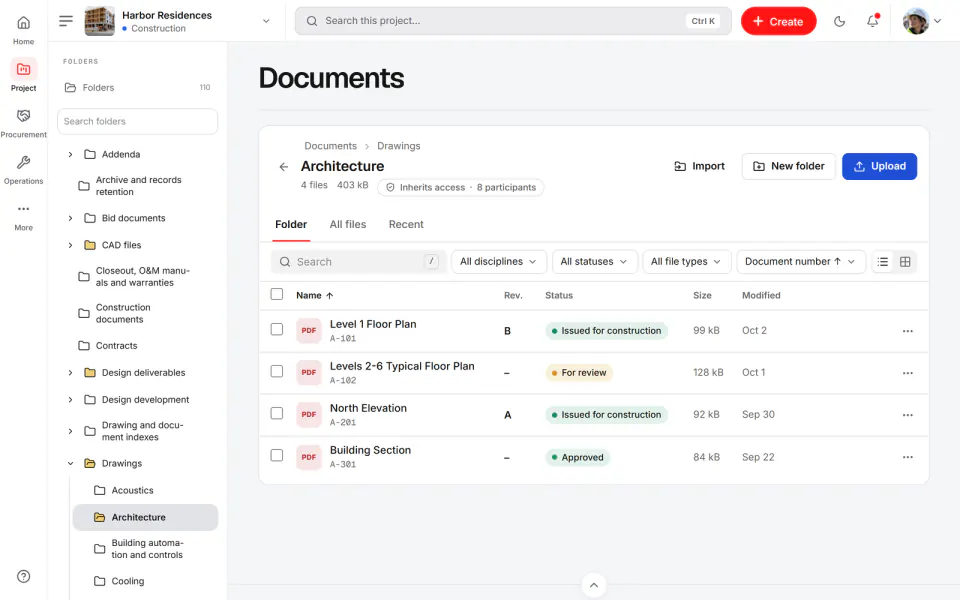The image size is (960, 600).
Task: Expand Drawing and document indexes folder
Action: 70,431
